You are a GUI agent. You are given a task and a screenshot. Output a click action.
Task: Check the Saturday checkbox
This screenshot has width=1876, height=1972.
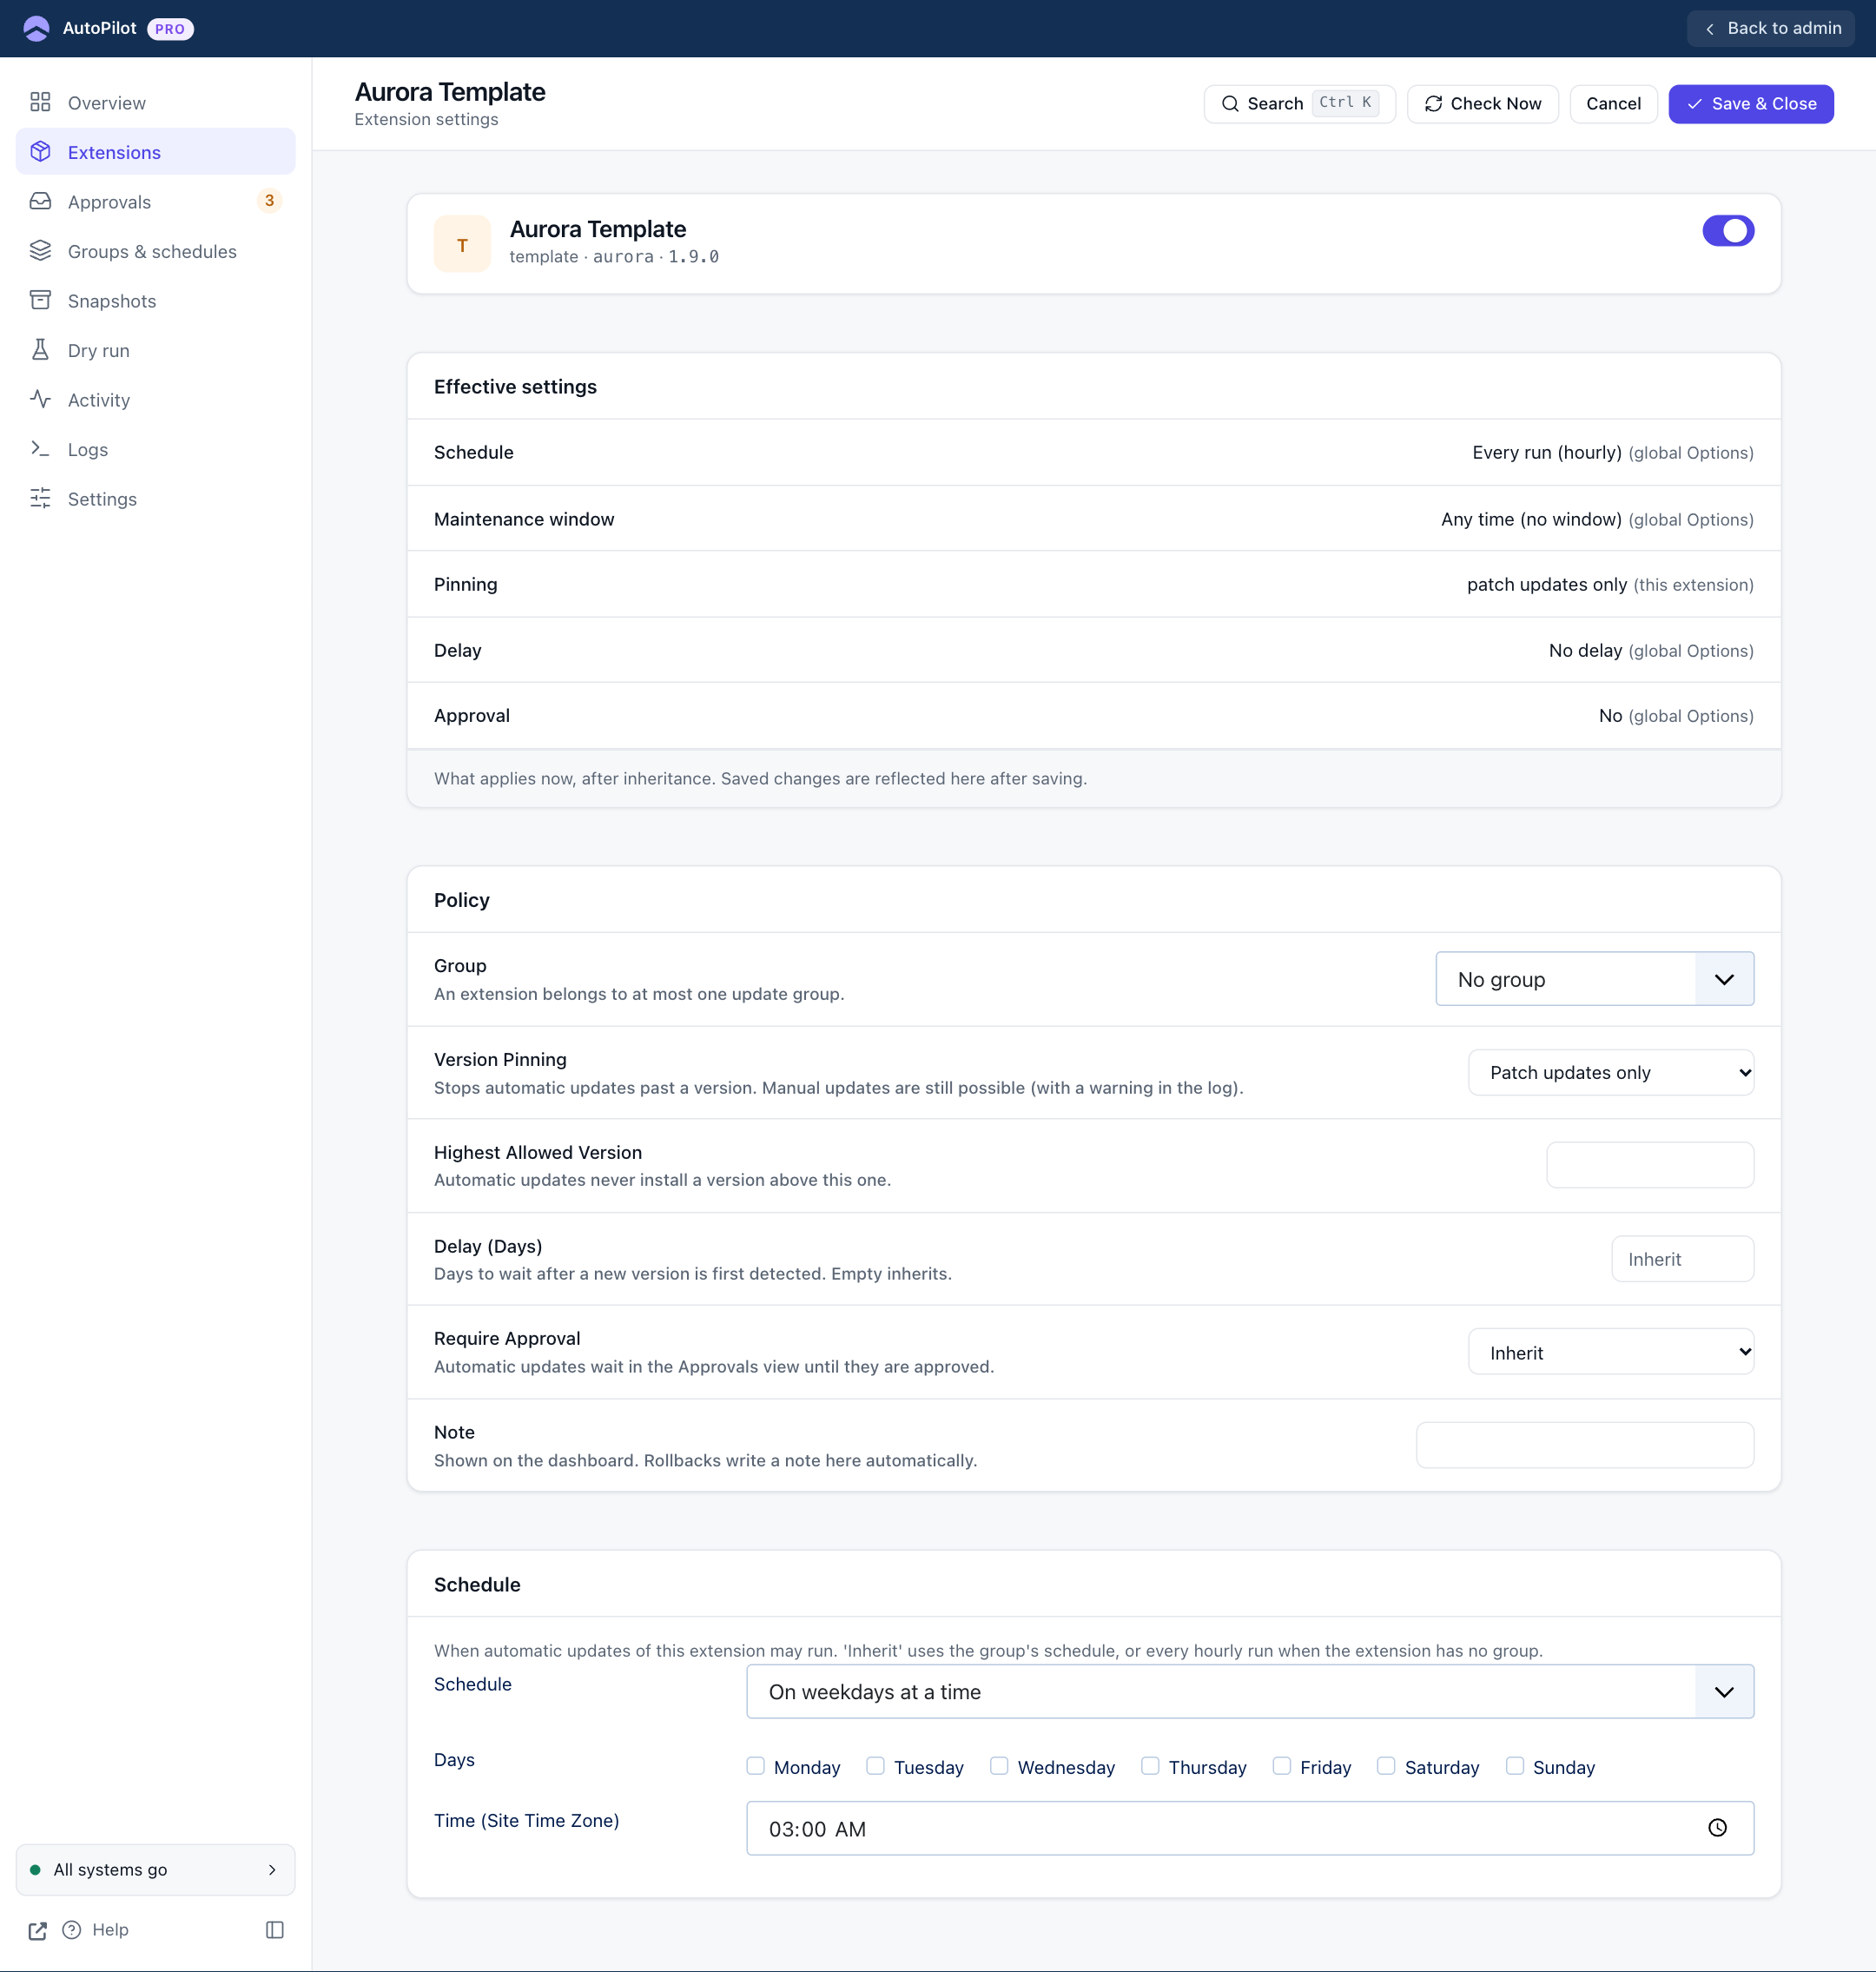pos(1386,1766)
